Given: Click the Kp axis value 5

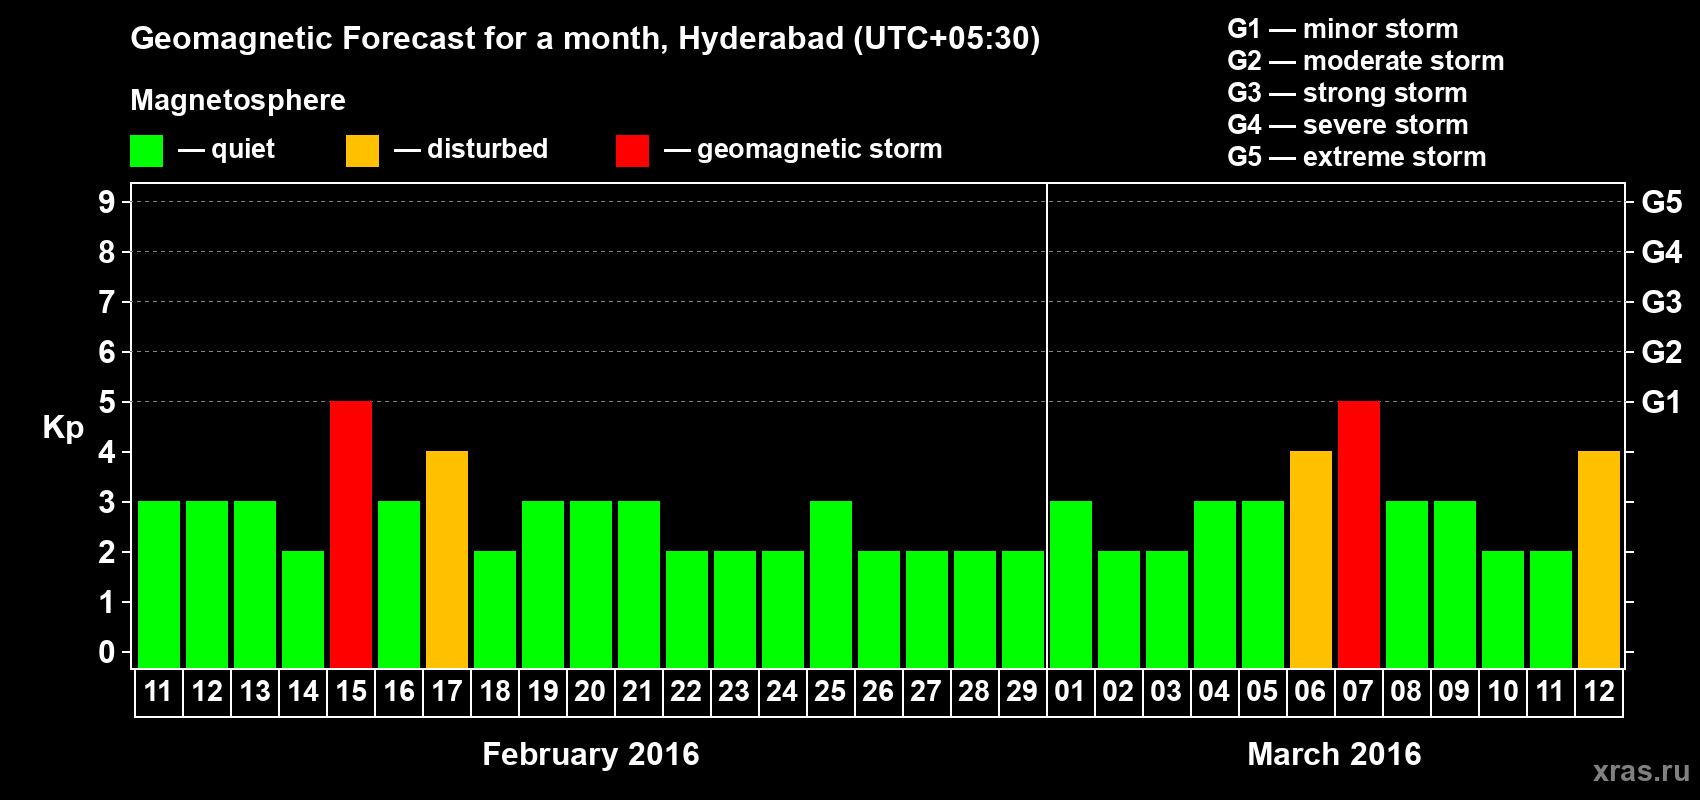Looking at the screenshot, I should coord(107,402).
